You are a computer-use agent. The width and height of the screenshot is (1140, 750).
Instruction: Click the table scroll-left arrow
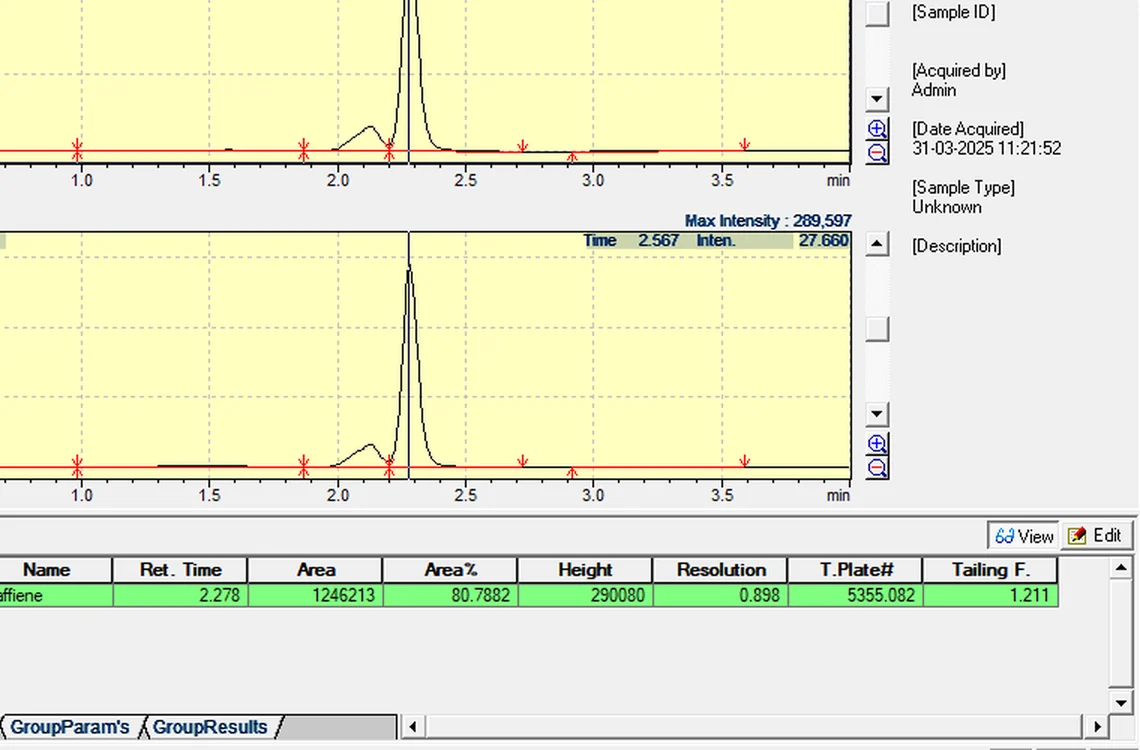click(x=413, y=726)
